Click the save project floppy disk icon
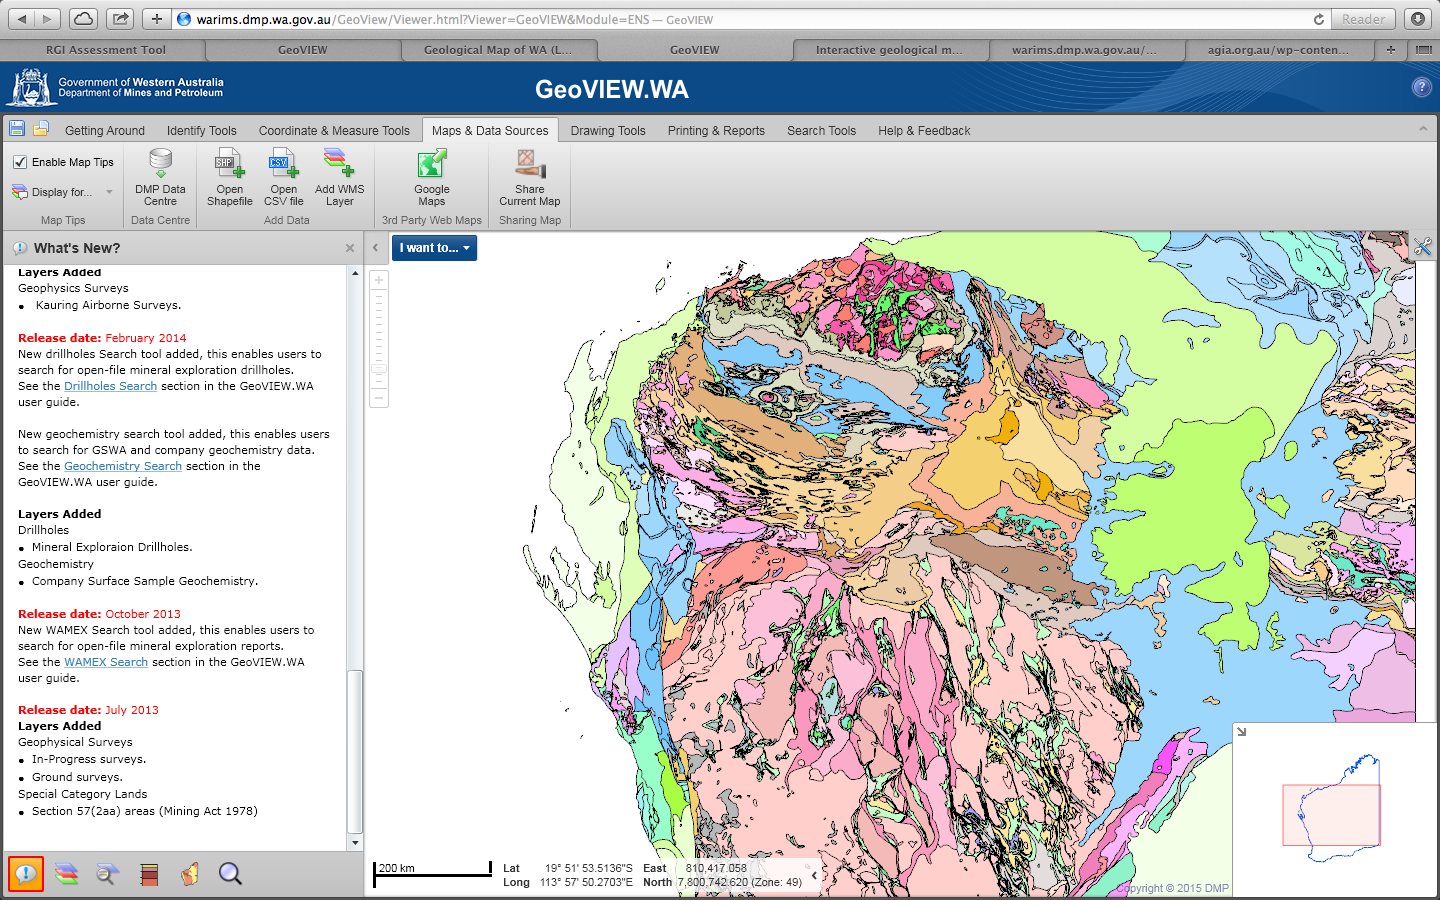Screen dimensions: 1440x900 (16, 128)
